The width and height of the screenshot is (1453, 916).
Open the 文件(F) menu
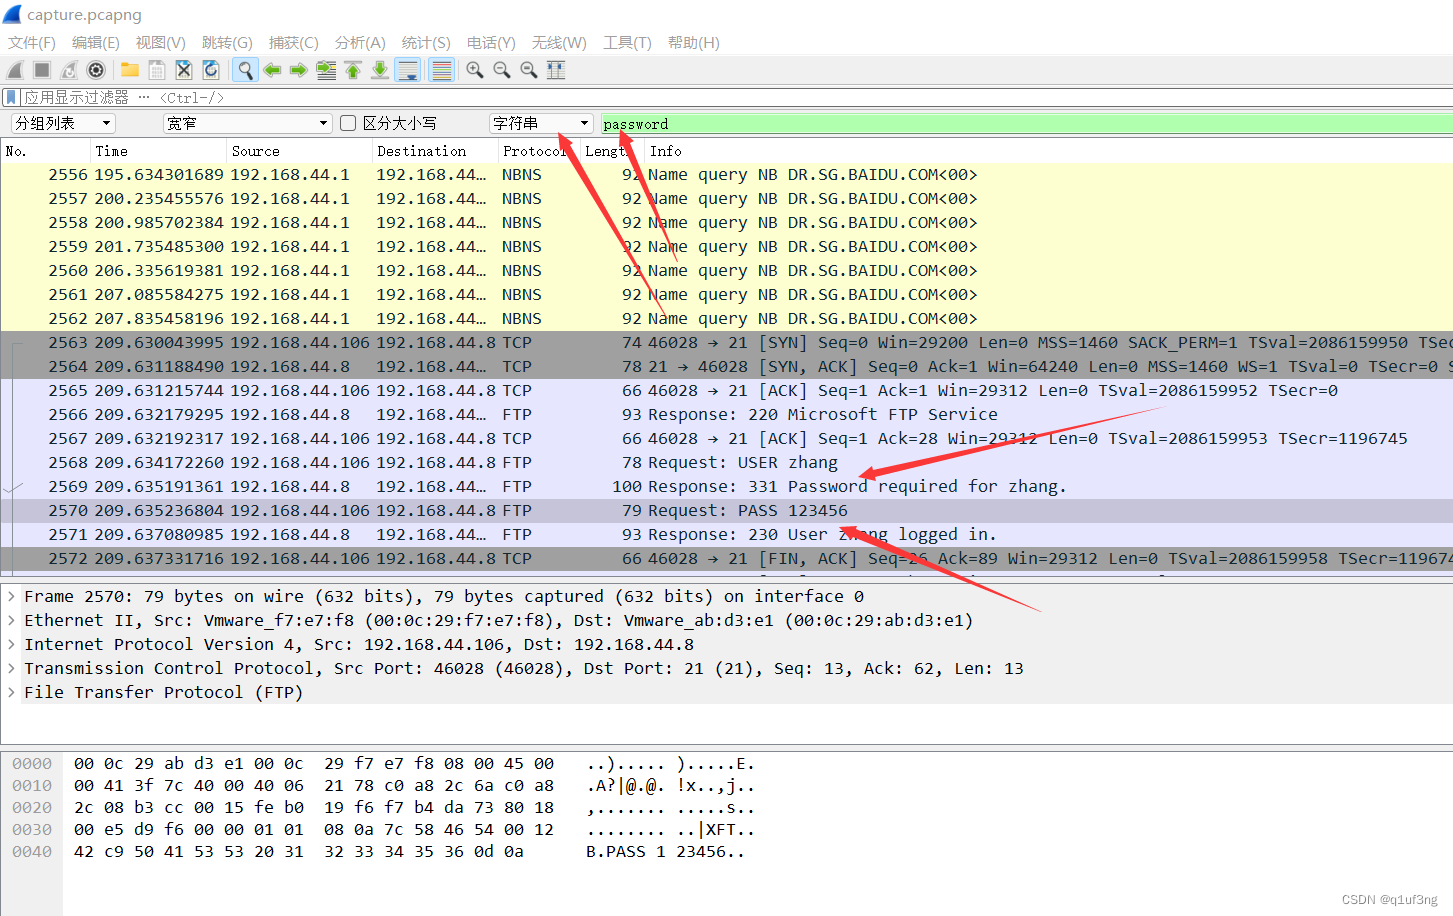[x=32, y=43]
